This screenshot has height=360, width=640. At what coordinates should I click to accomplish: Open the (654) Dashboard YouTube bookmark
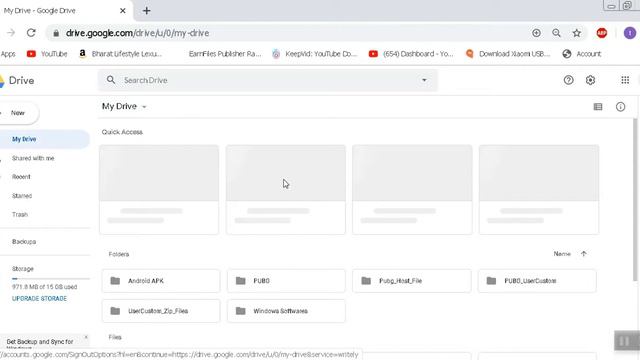tap(411, 54)
